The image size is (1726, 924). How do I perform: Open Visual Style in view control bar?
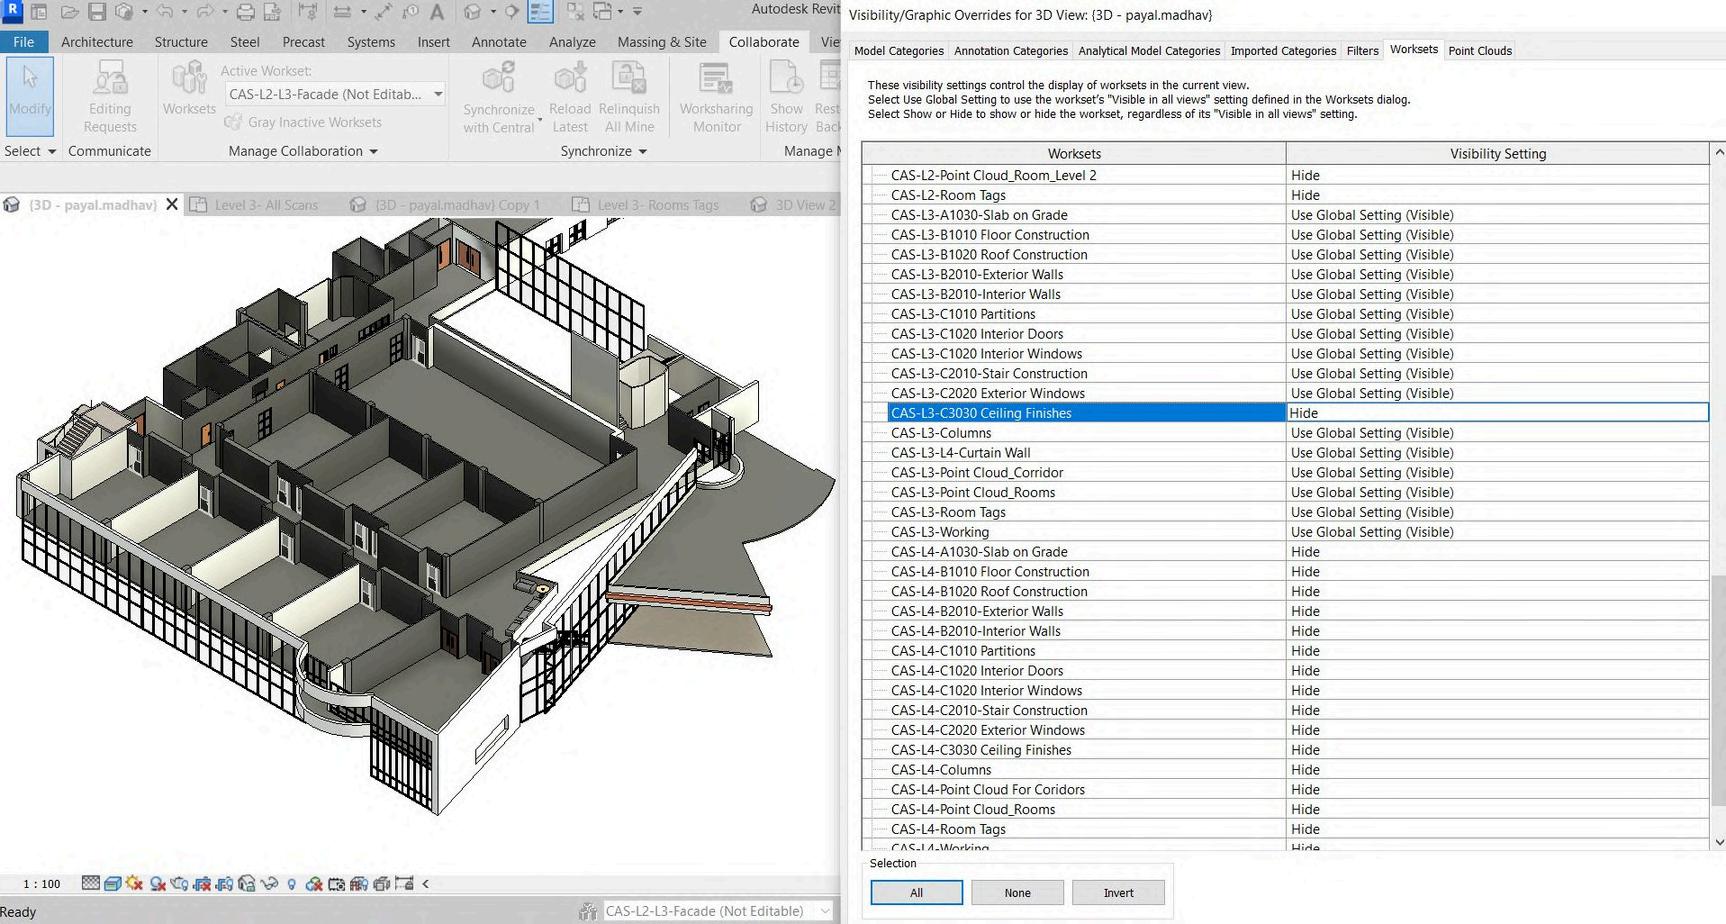(x=112, y=883)
